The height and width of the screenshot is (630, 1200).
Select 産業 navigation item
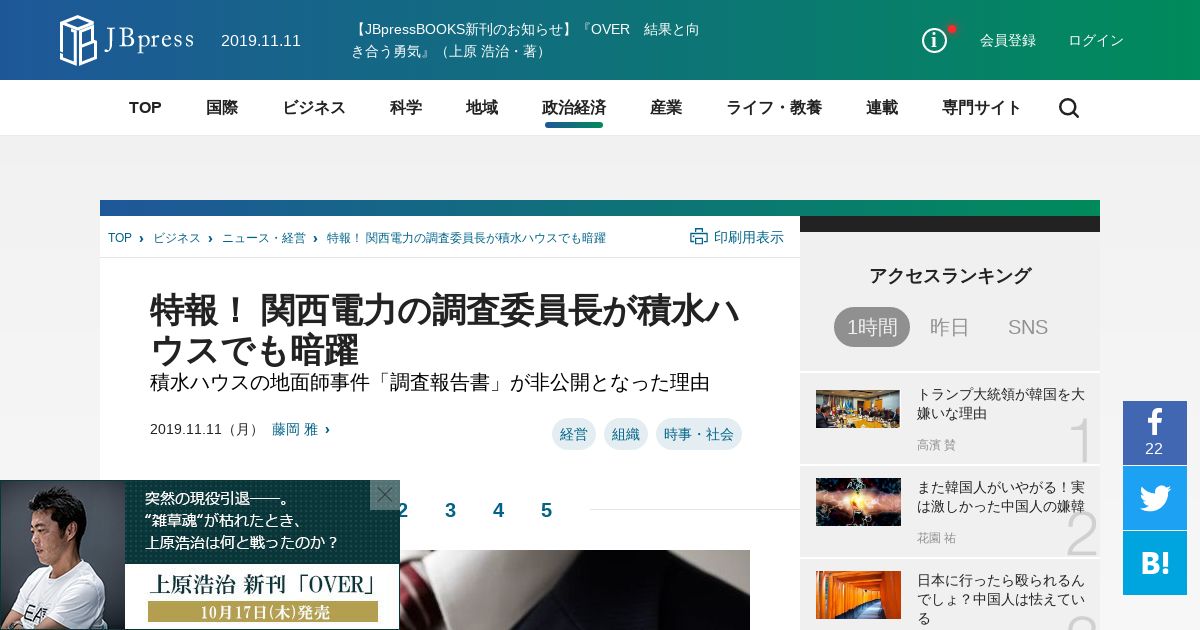click(666, 108)
